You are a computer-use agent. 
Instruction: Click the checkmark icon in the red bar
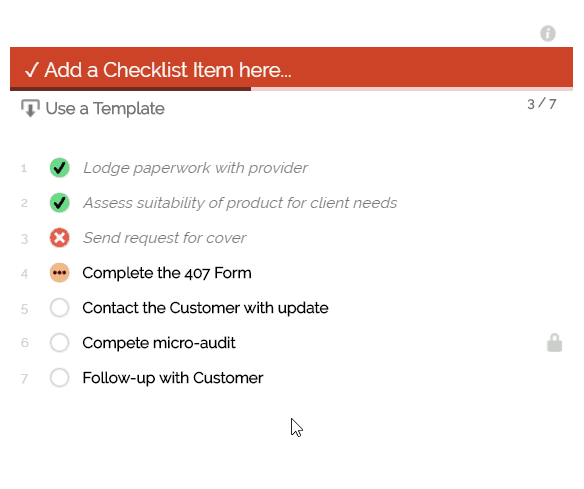tap(32, 70)
